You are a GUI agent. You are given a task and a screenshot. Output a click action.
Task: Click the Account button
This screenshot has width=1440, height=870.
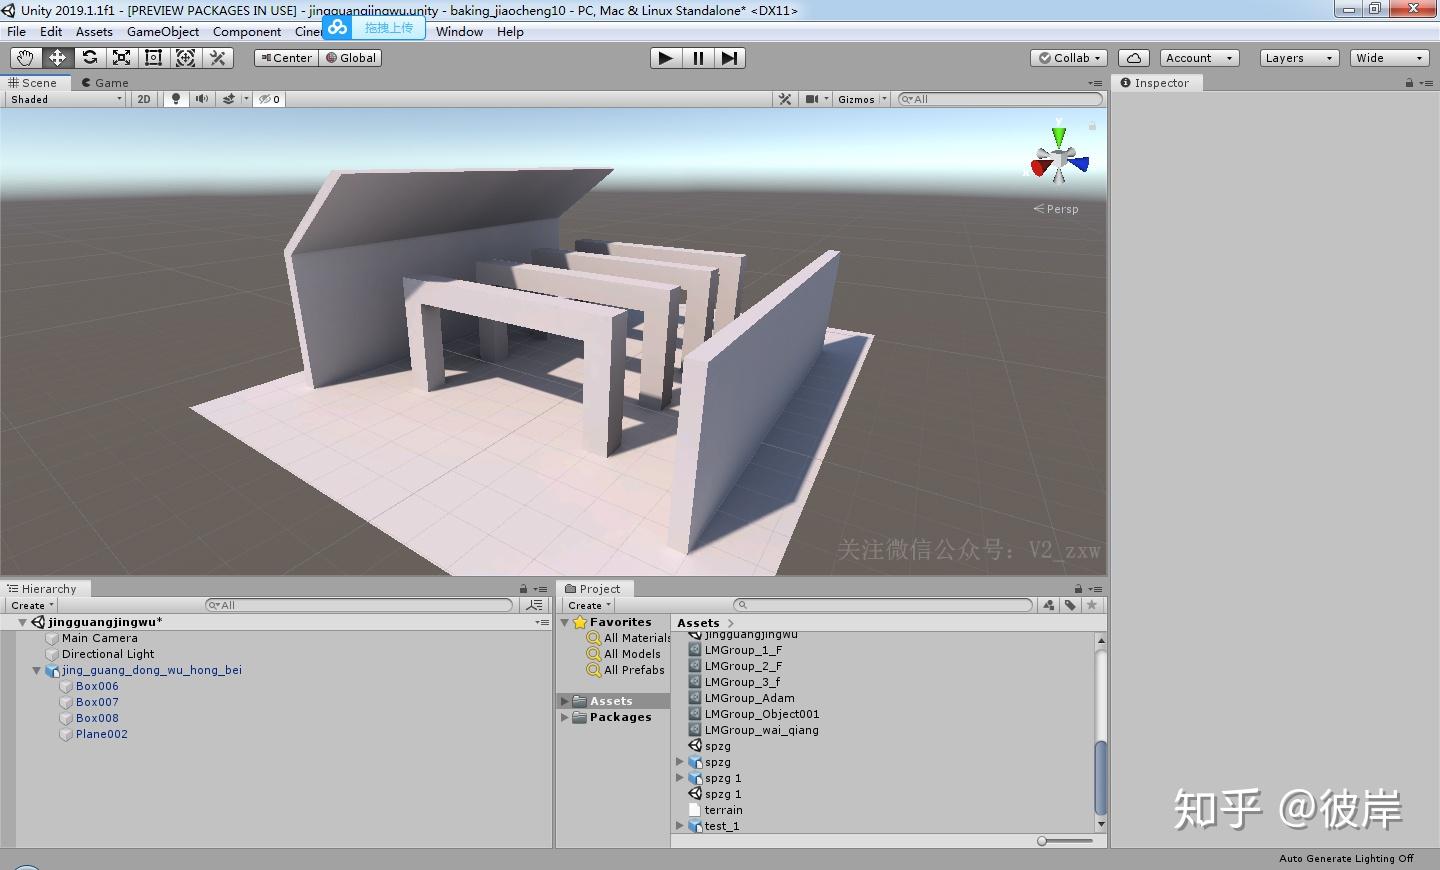(x=1199, y=58)
